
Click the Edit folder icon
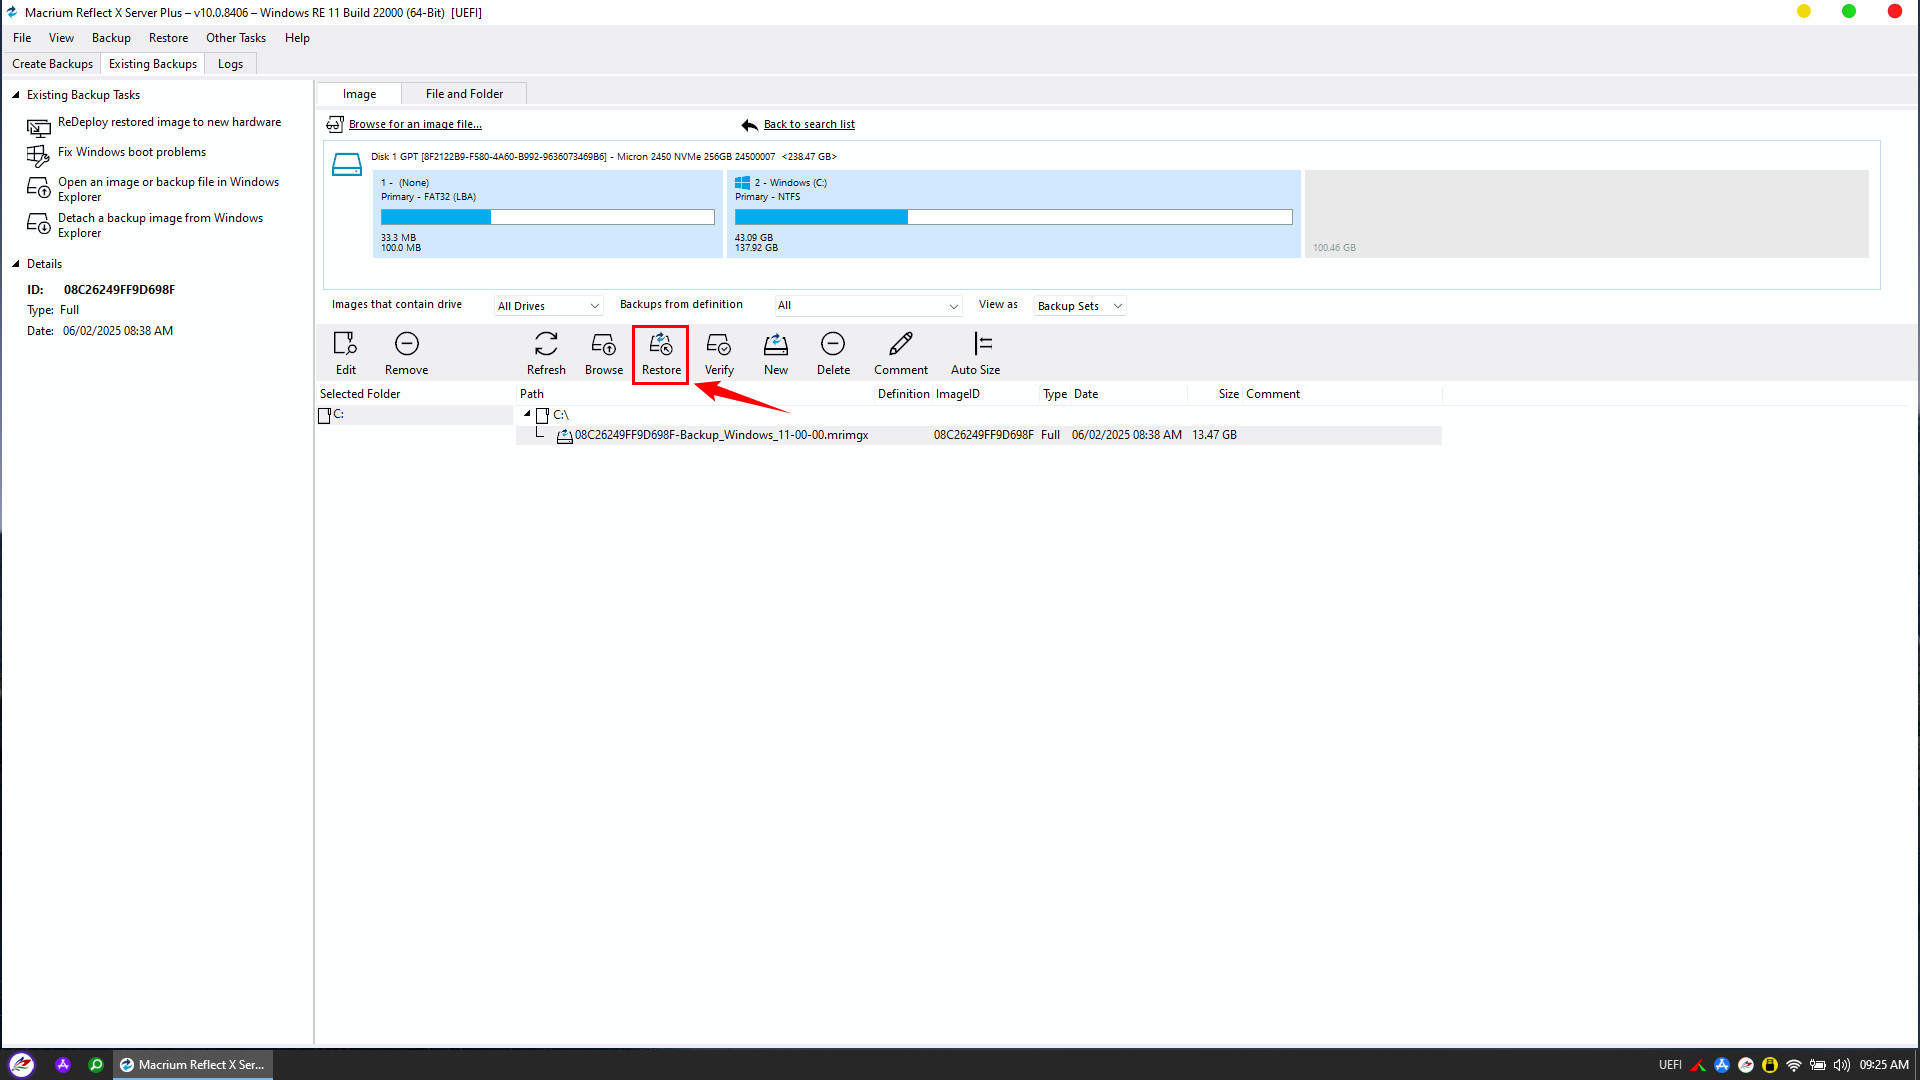345,345
